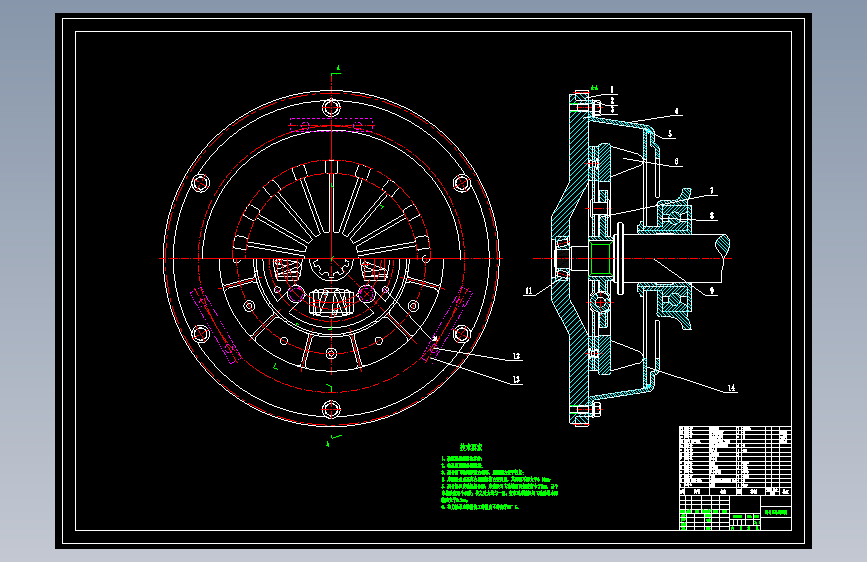
Task: Click part callout number 6
Action: coord(676,162)
